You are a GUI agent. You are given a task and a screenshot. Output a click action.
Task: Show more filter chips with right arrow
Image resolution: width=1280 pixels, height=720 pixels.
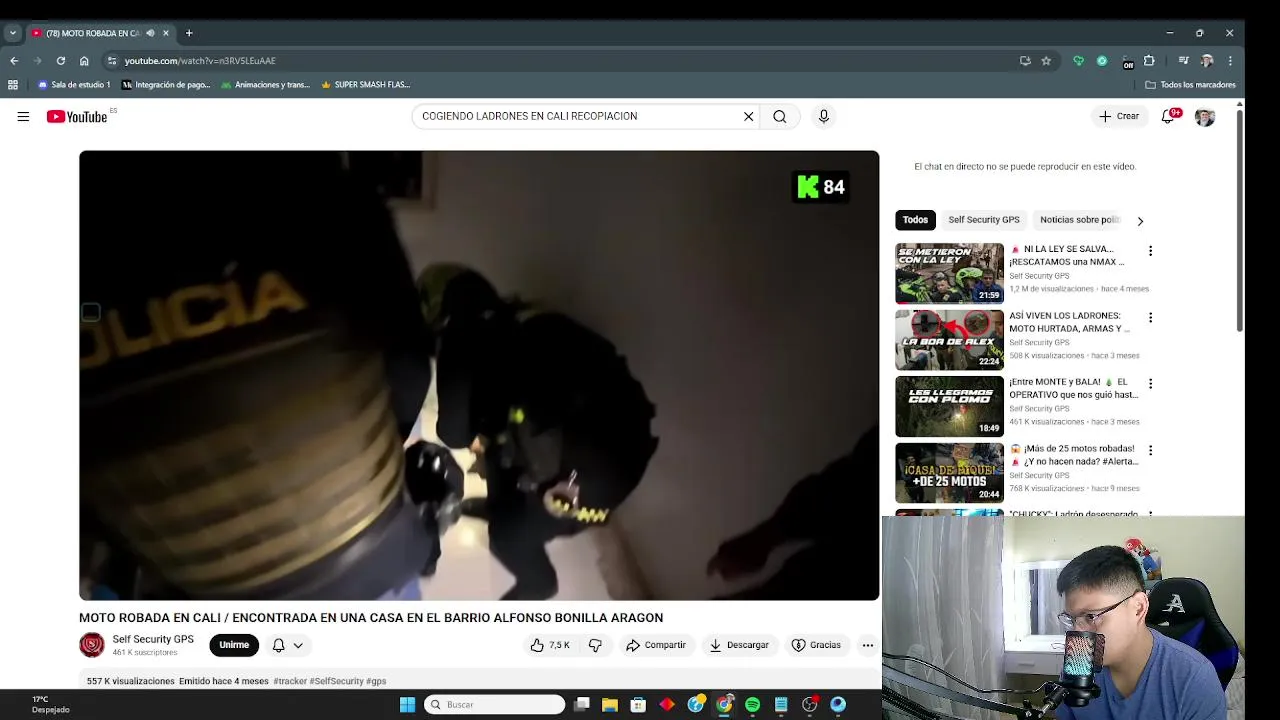tap(1140, 221)
